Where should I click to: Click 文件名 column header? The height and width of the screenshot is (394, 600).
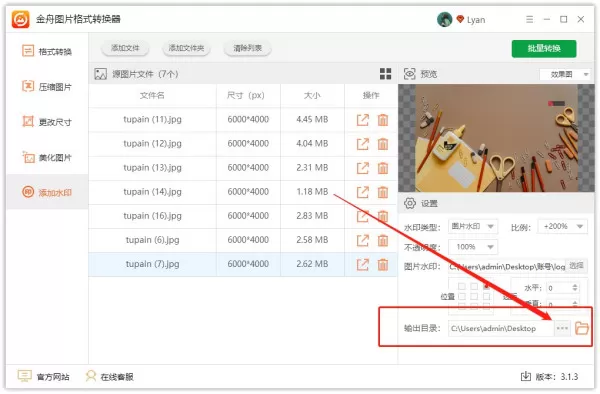tap(152, 96)
